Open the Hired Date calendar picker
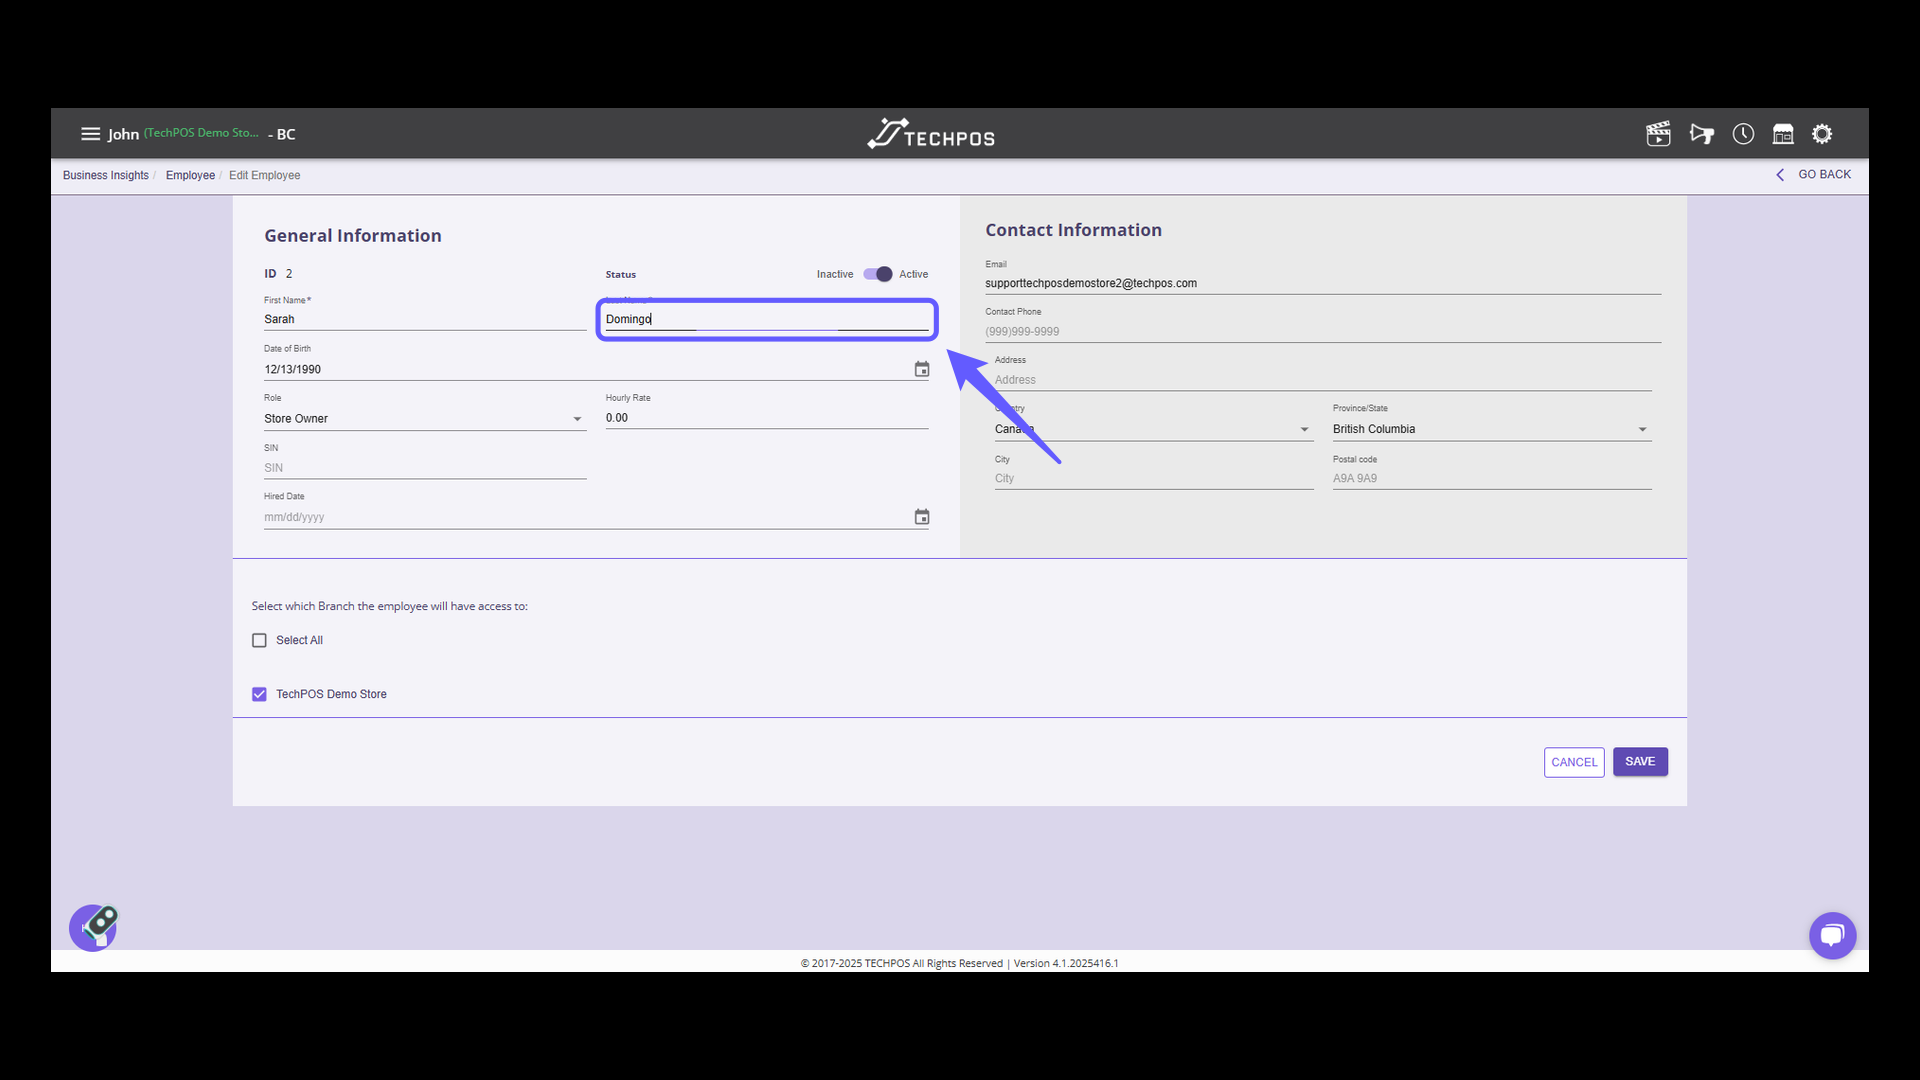 pyautogui.click(x=921, y=517)
